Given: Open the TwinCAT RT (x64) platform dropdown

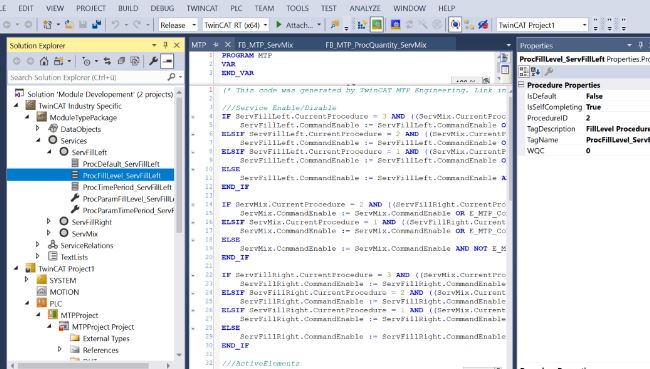Looking at the screenshot, I should coord(265,25).
